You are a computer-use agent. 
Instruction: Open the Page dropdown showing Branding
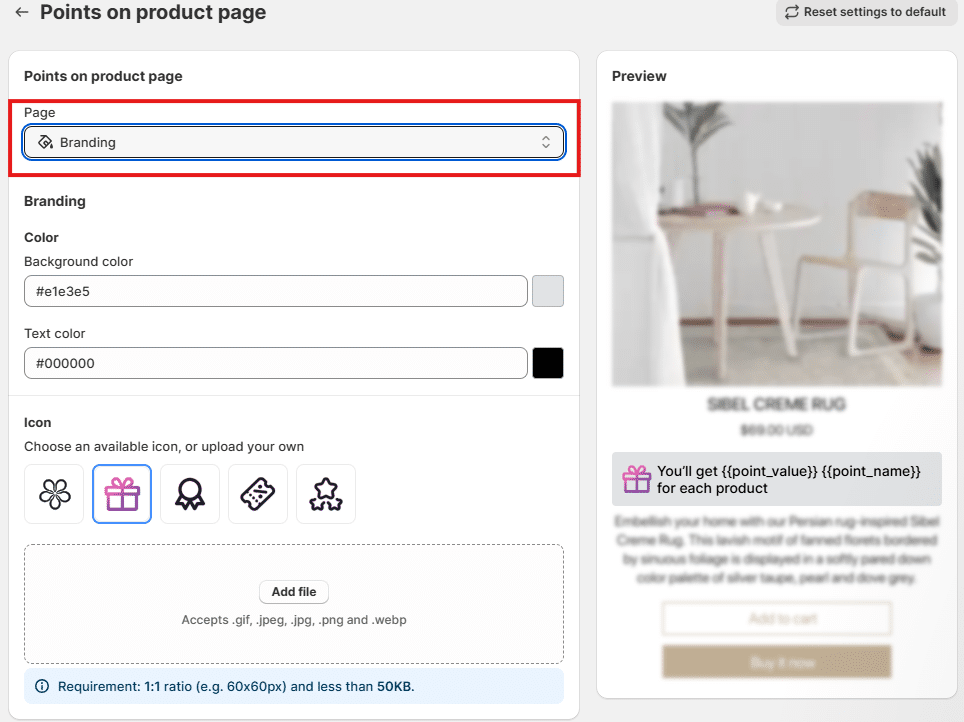293,142
